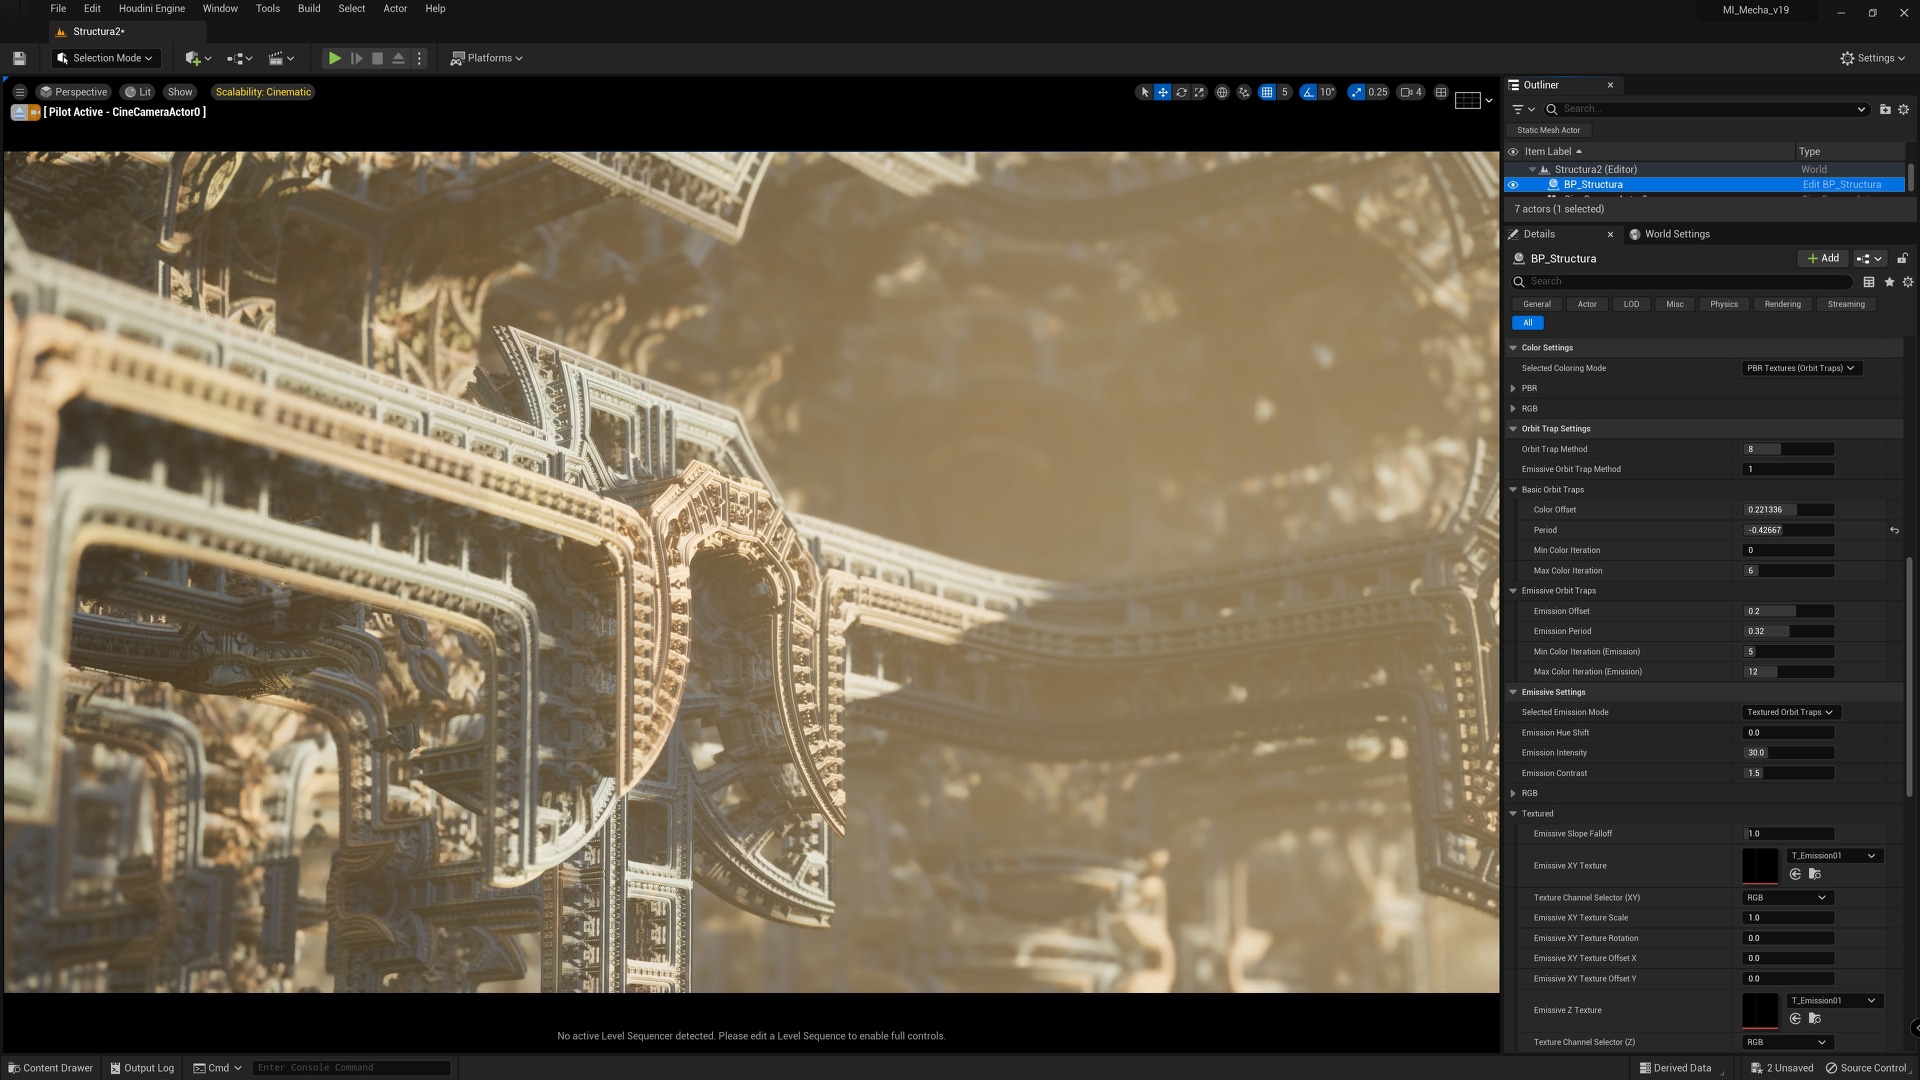
Task: Expand the Emissive Orbit Traps section
Action: [1513, 589]
